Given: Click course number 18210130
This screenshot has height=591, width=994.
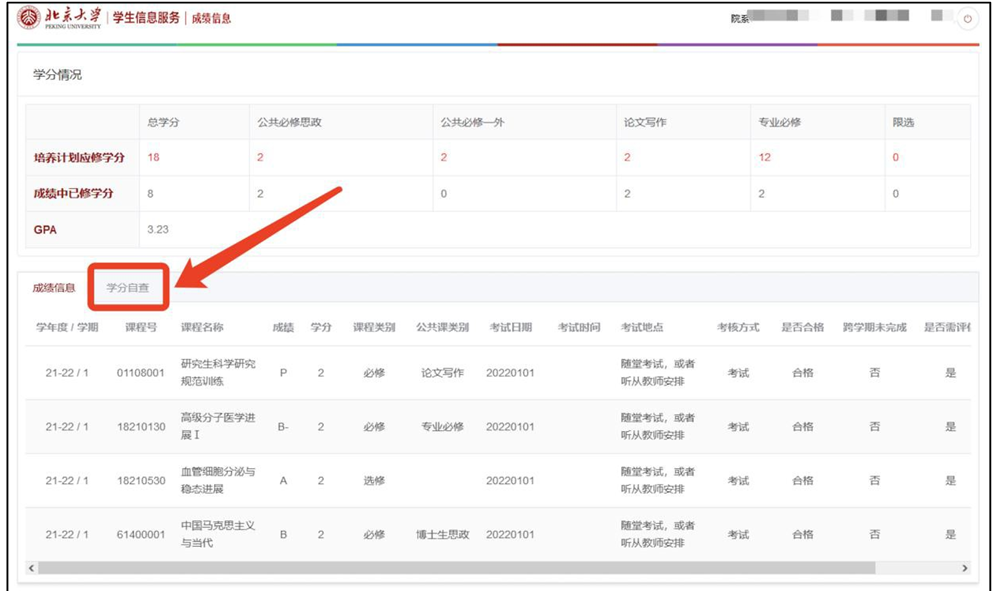Looking at the screenshot, I should click(x=141, y=427).
